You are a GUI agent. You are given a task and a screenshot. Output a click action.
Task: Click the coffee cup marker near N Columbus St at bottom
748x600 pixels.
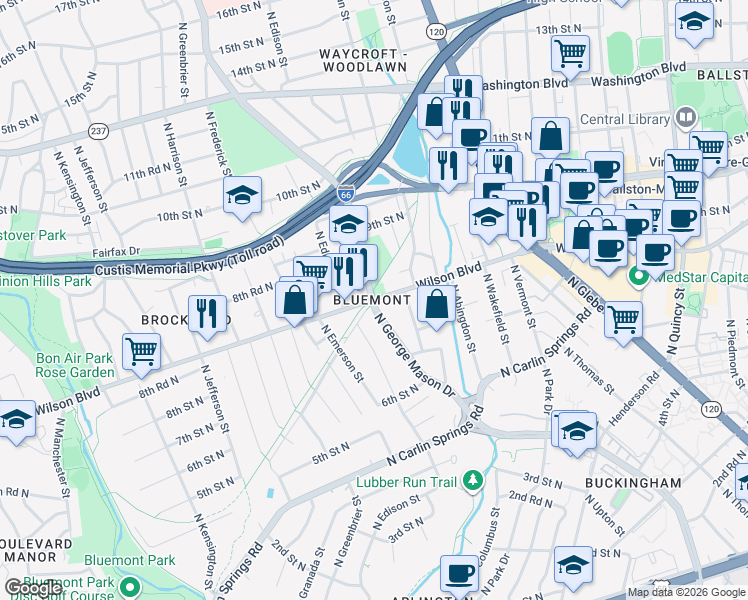(459, 574)
